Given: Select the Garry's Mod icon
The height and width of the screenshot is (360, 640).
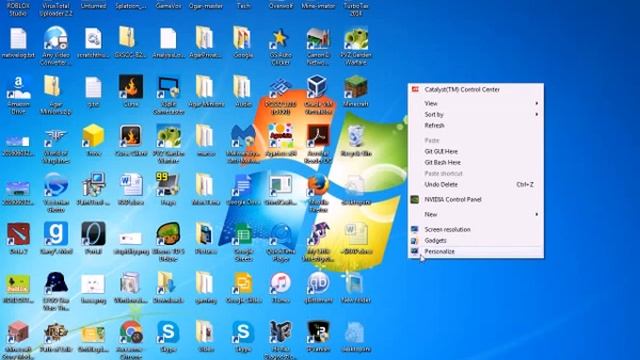Looking at the screenshot, I should click(56, 234).
